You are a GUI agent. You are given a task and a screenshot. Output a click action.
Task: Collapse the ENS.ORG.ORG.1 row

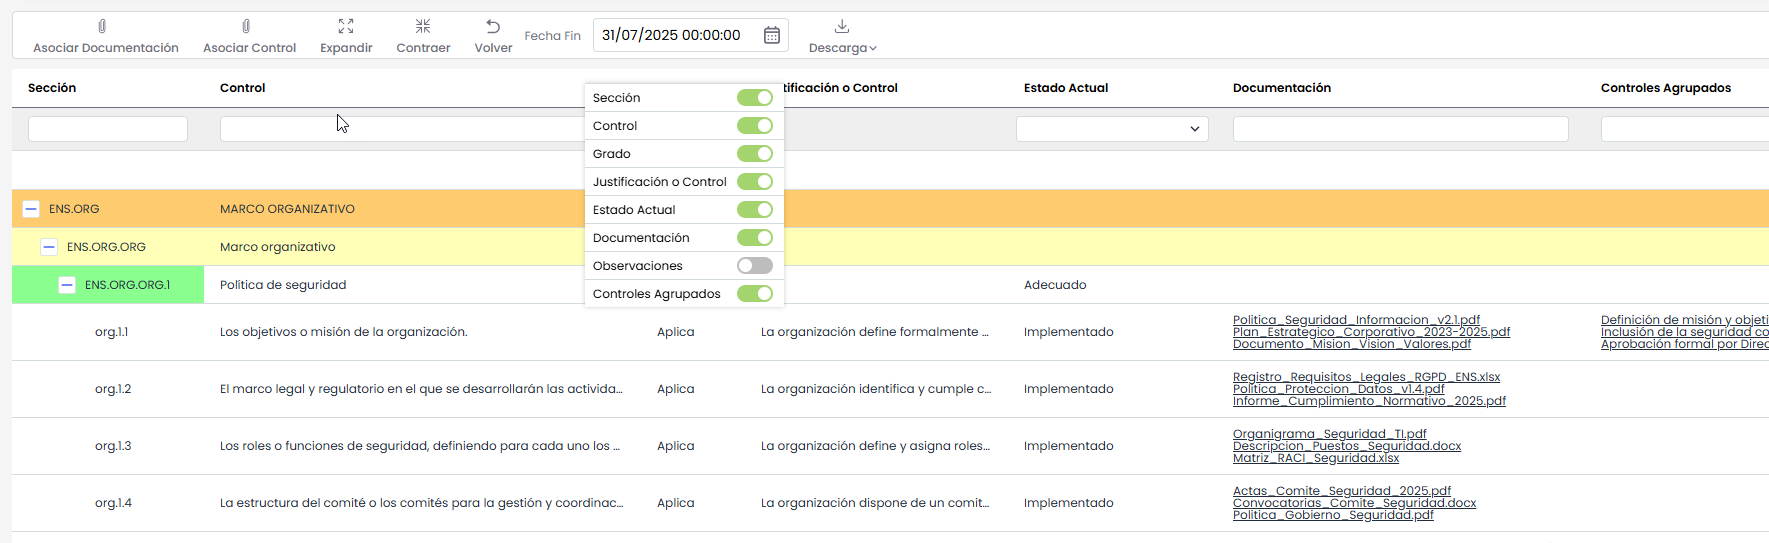67,285
